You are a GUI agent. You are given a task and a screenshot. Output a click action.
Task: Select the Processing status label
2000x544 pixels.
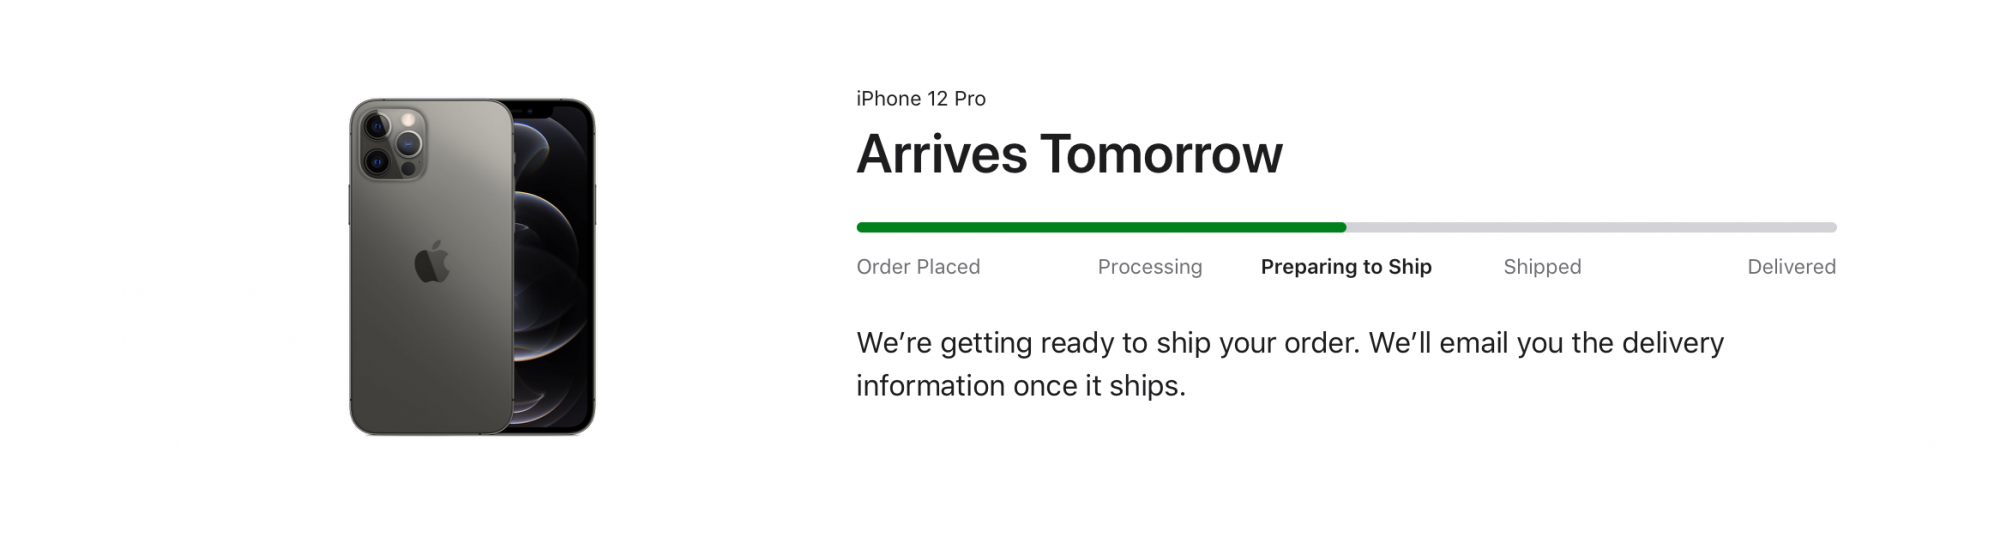tap(1150, 267)
